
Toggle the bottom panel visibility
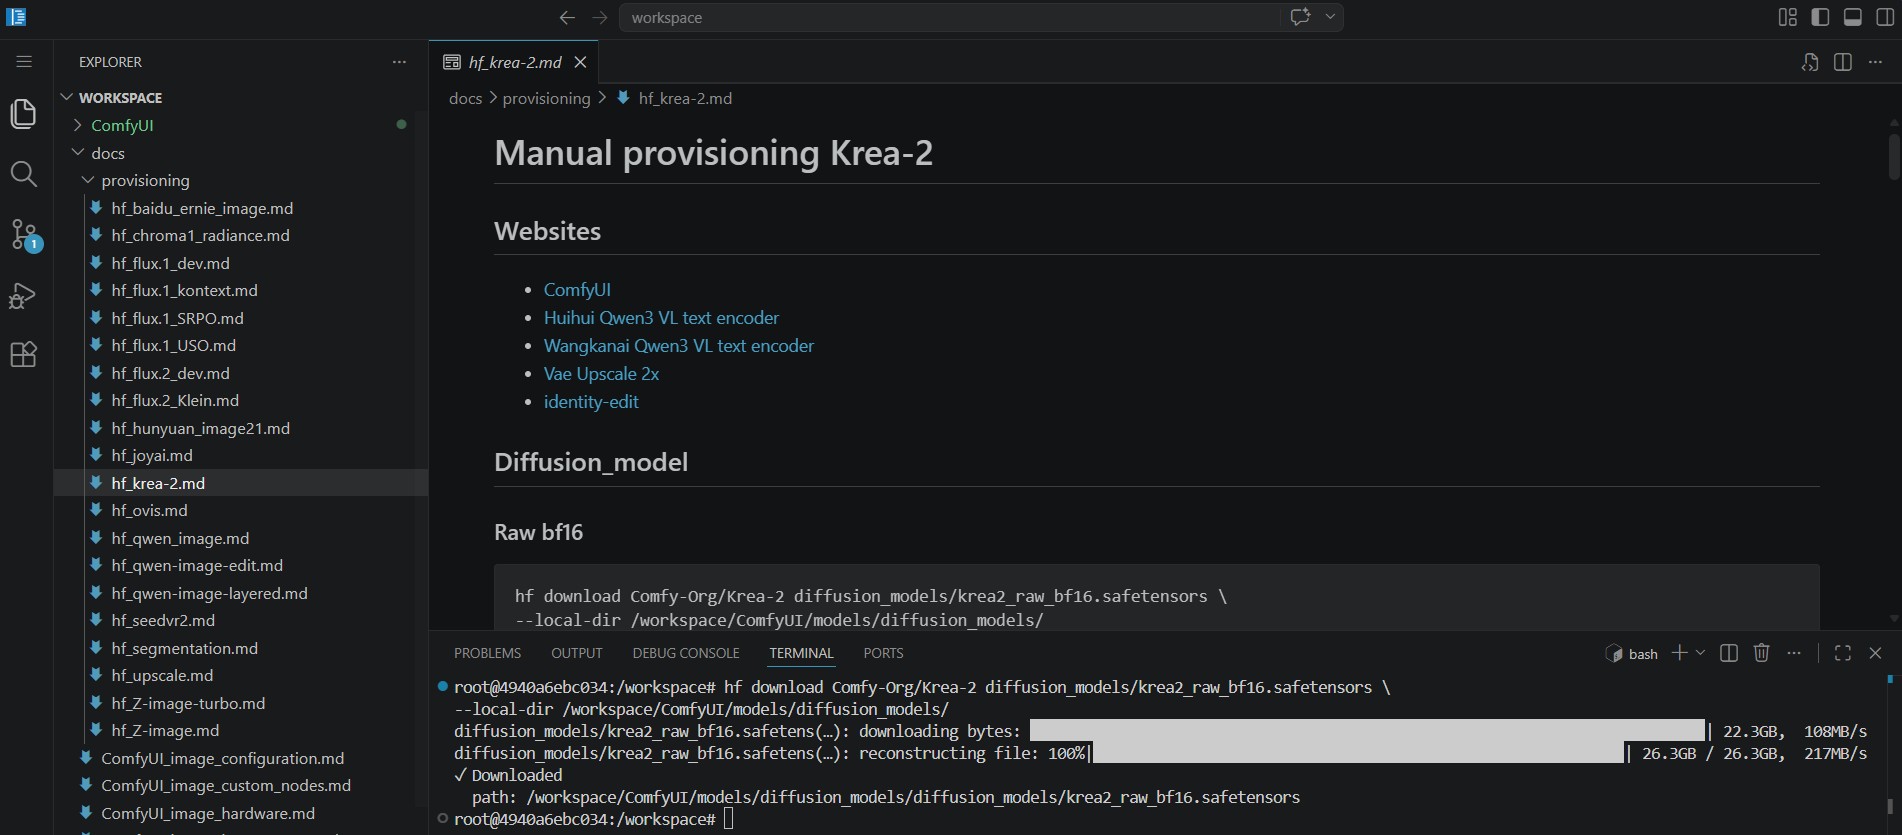coord(1852,17)
